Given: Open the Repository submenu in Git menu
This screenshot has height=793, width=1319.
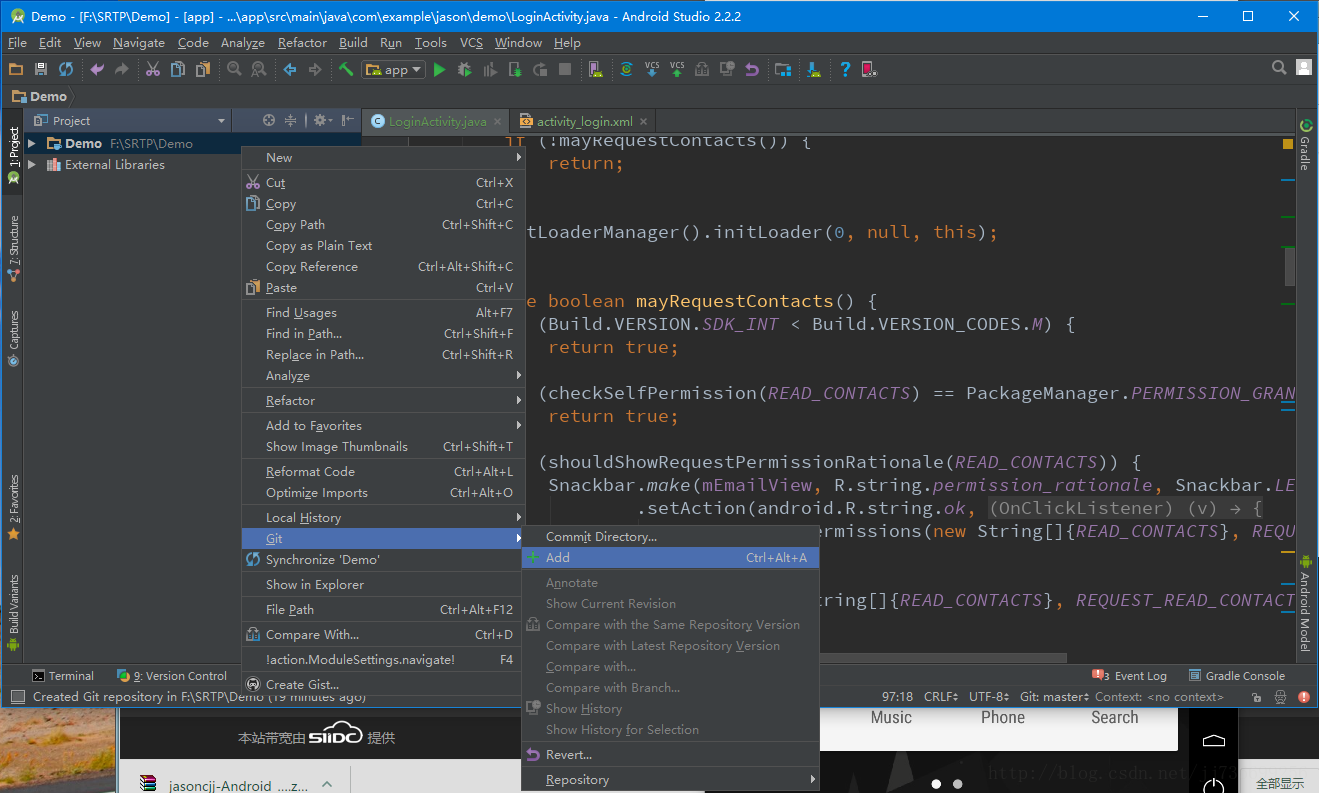Looking at the screenshot, I should tap(670, 779).
